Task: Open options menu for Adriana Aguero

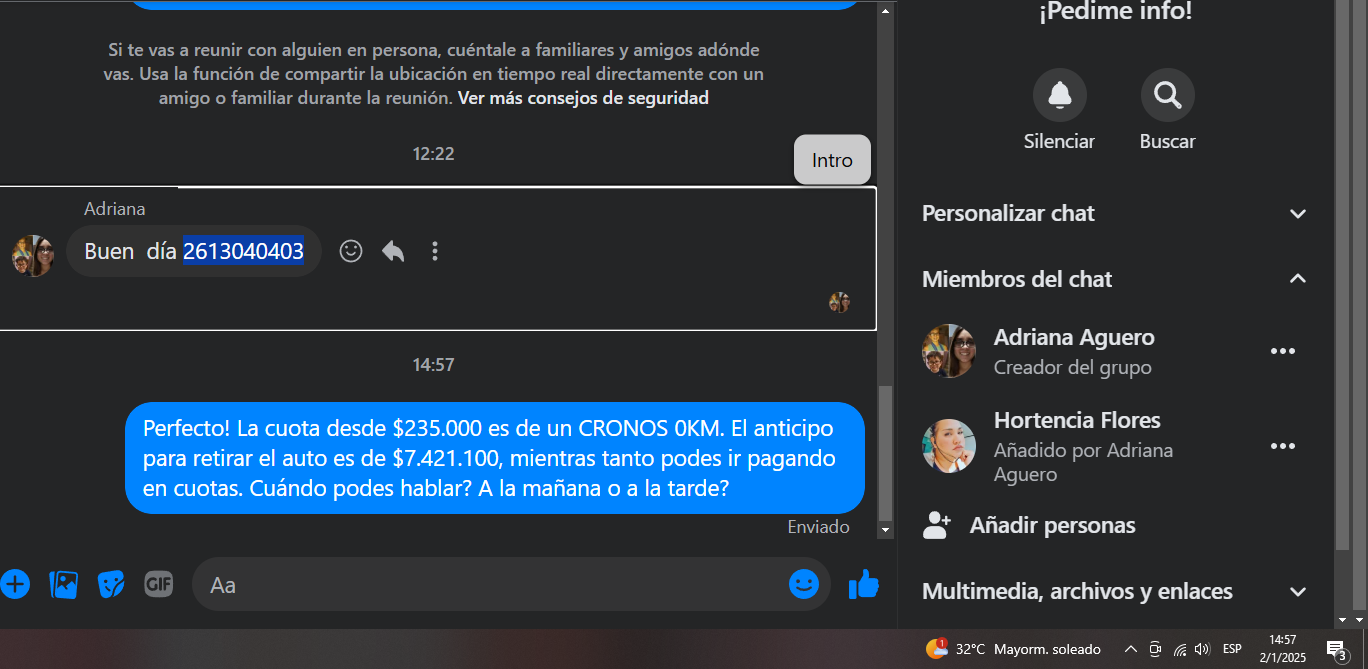Action: point(1283,351)
